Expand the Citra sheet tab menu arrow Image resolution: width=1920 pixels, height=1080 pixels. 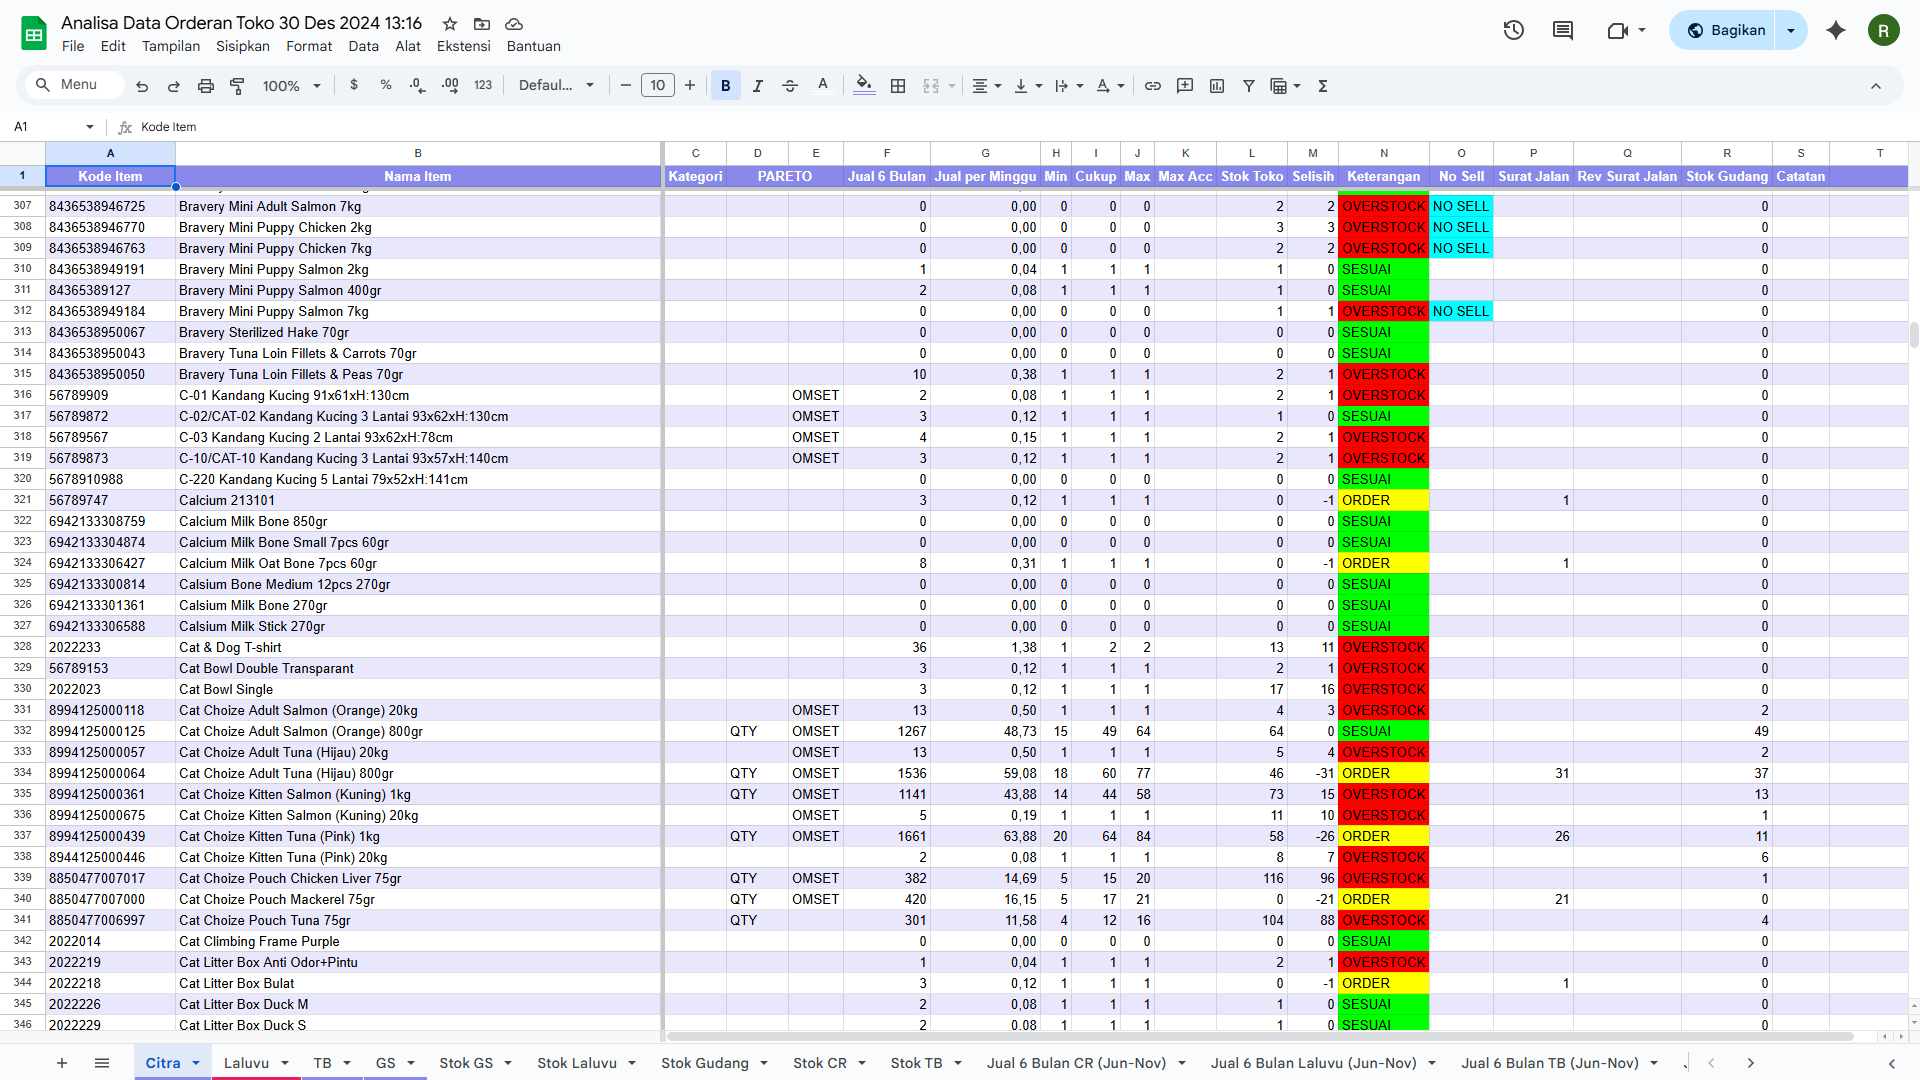click(196, 1063)
